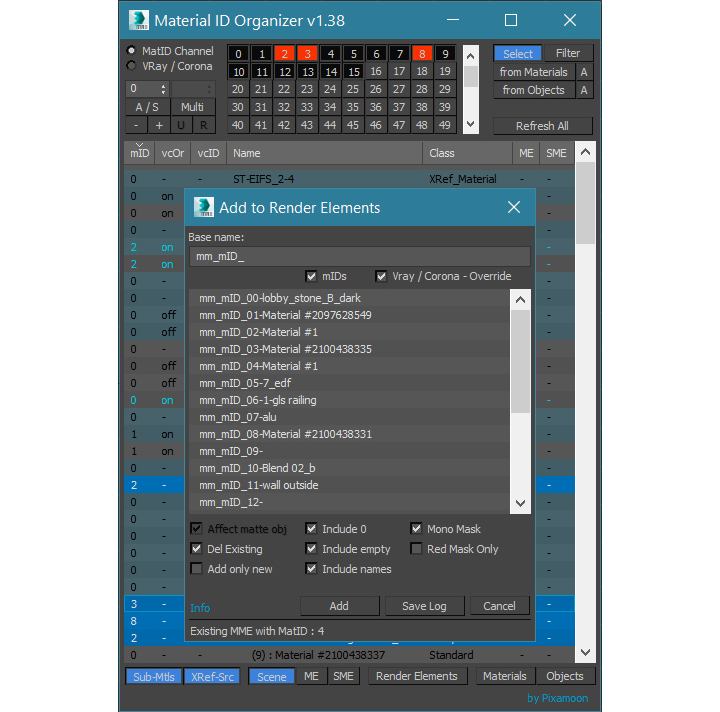This screenshot has width=720, height=712.
Task: Select ID number 3 in the grid
Action: [x=308, y=54]
